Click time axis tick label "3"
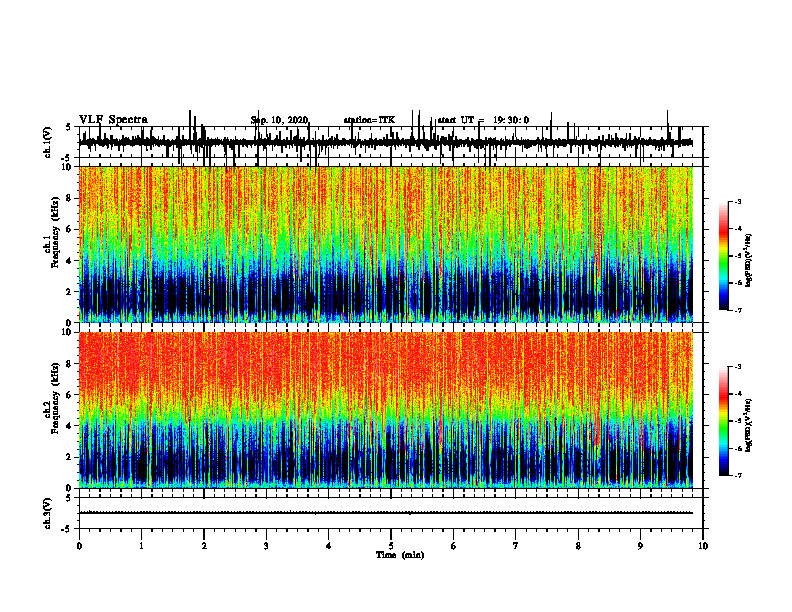The width and height of the screenshot is (792, 612). 266,546
